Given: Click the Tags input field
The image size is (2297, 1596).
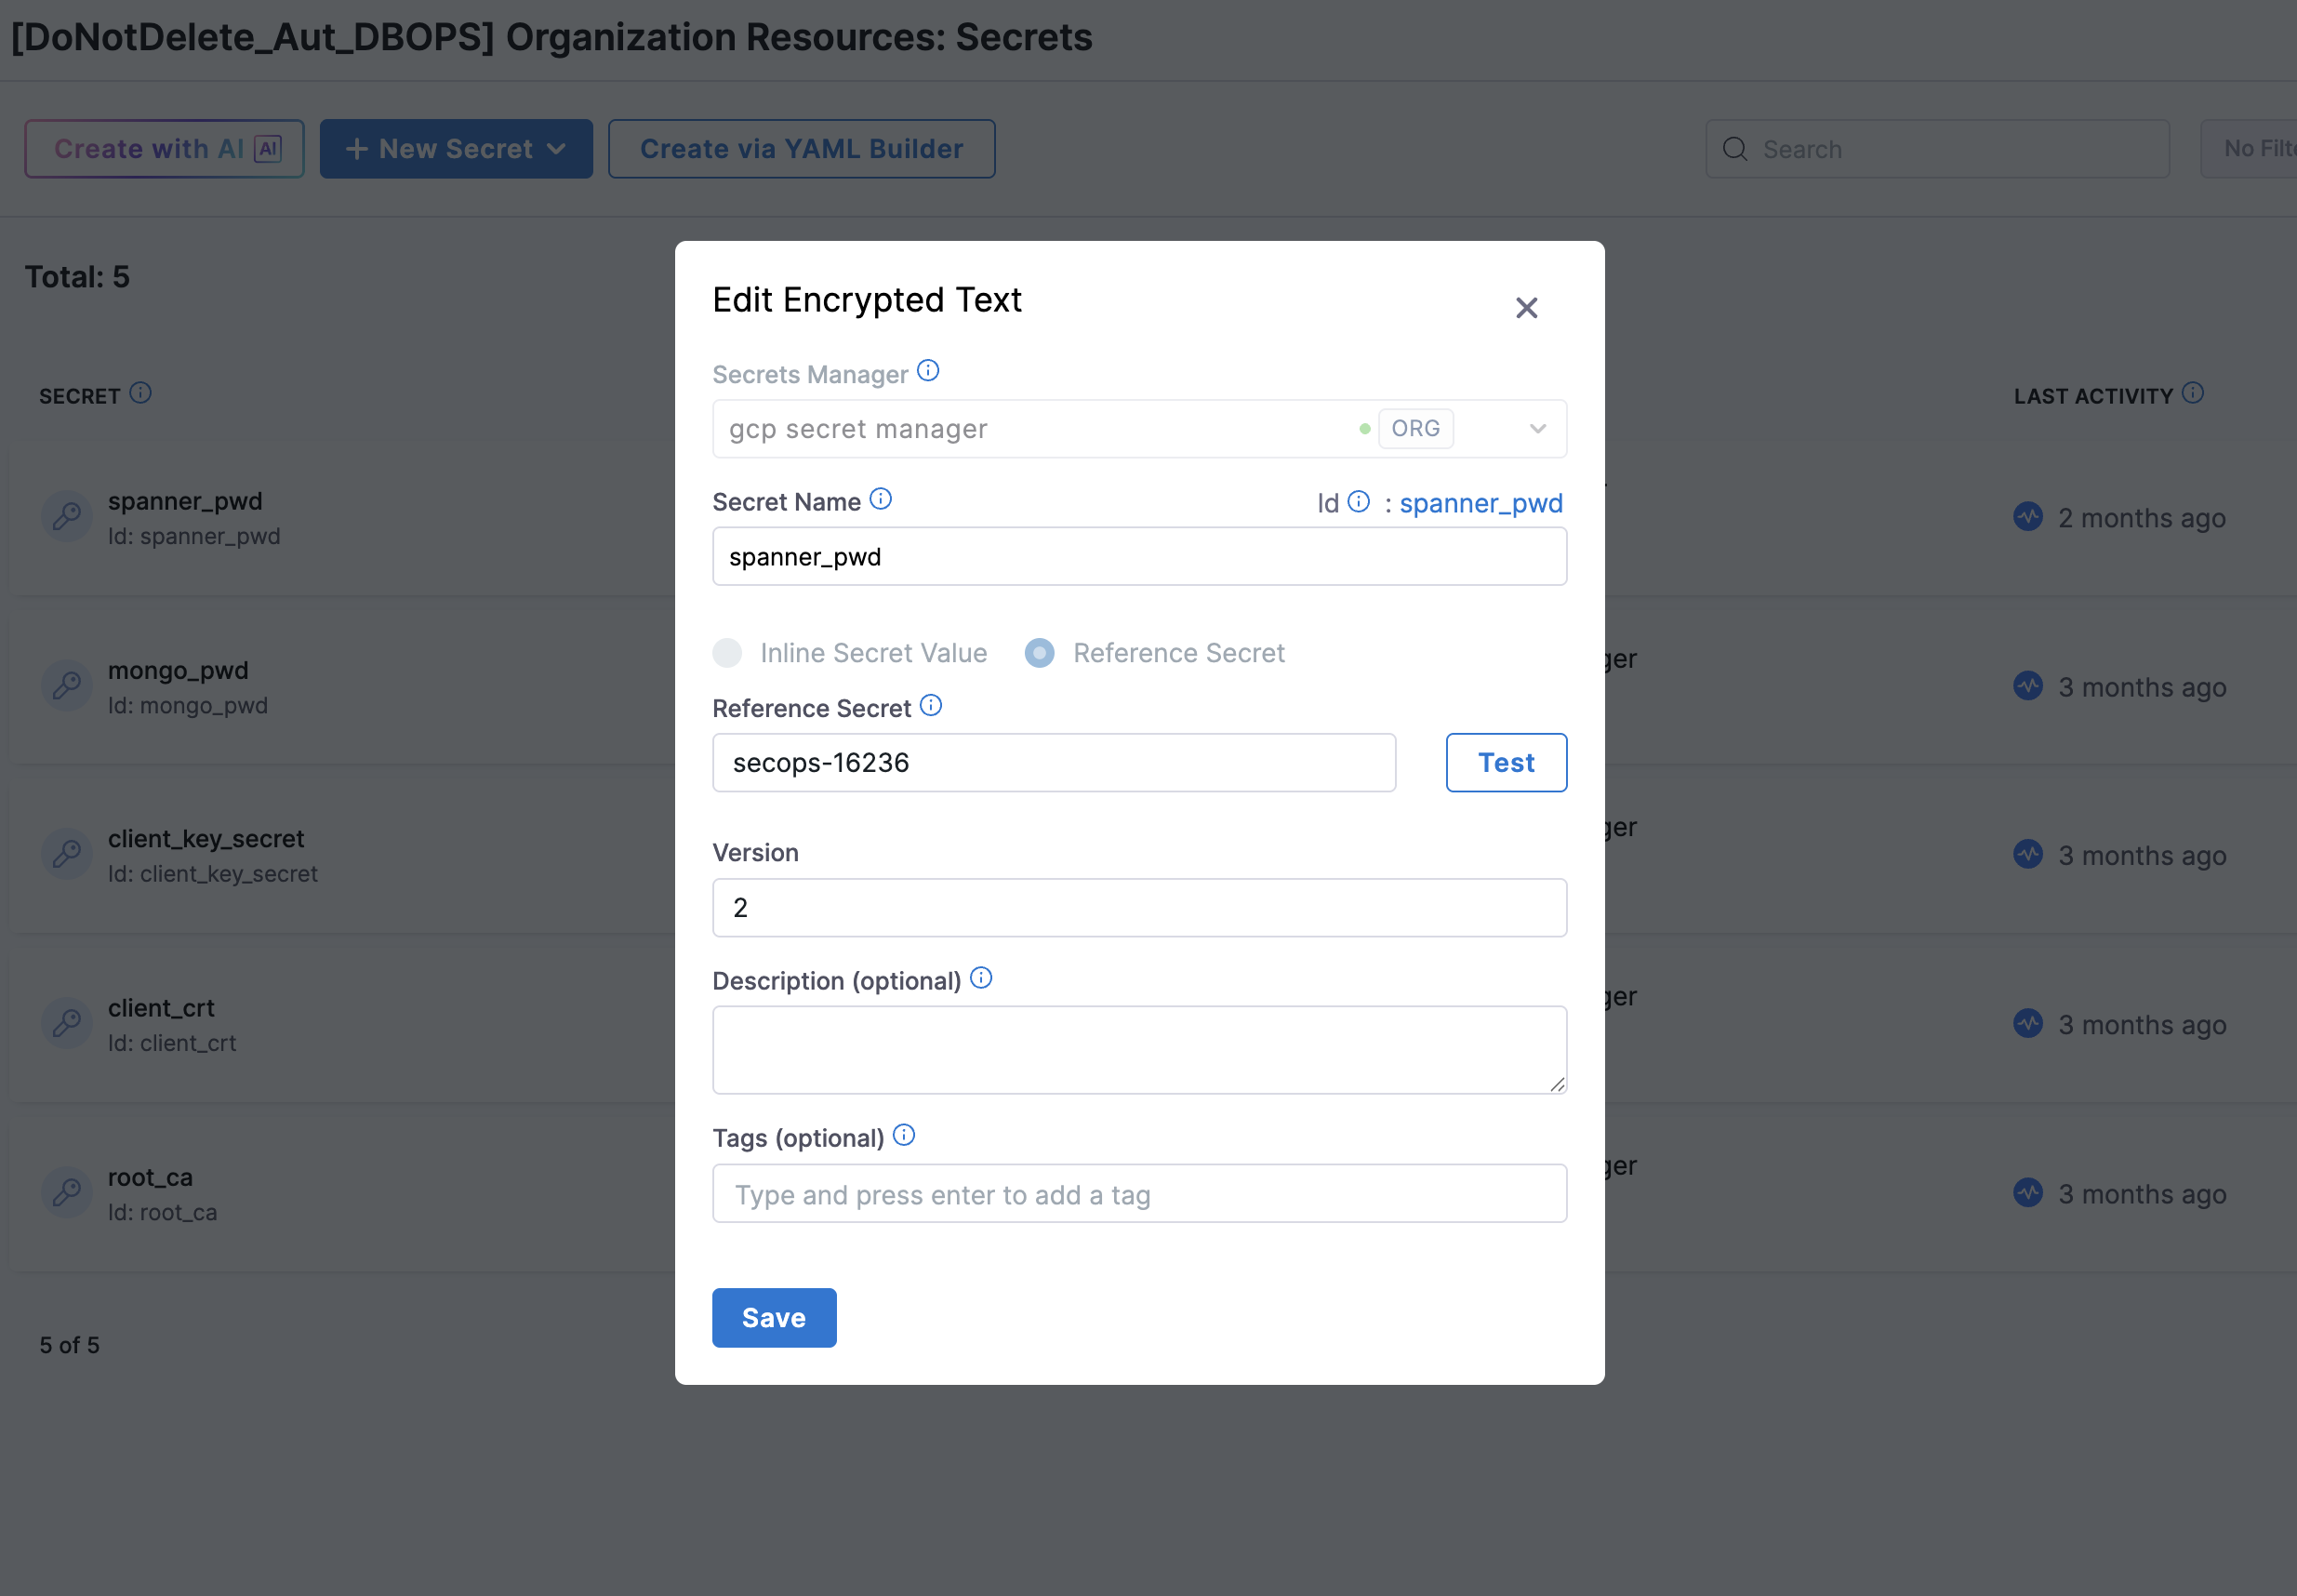Looking at the screenshot, I should [x=1139, y=1194].
